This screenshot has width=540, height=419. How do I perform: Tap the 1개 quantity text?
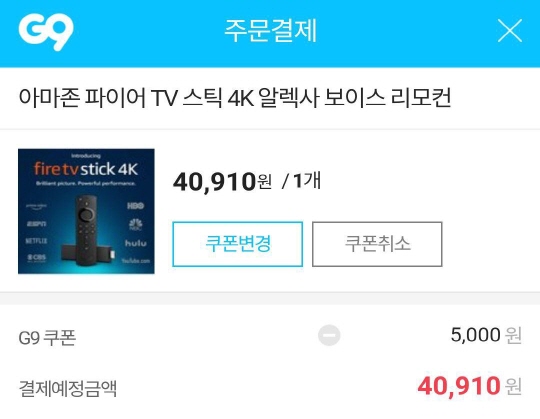307,180
